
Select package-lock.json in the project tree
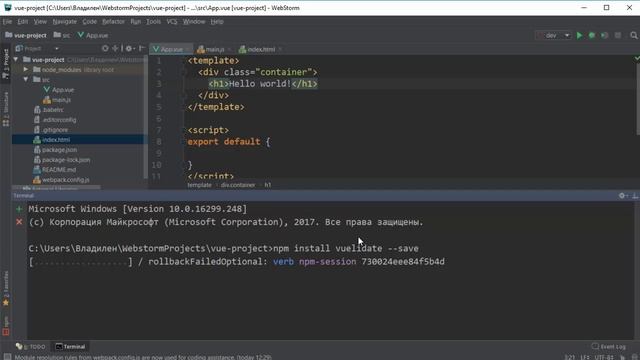pyautogui.click(x=62, y=160)
